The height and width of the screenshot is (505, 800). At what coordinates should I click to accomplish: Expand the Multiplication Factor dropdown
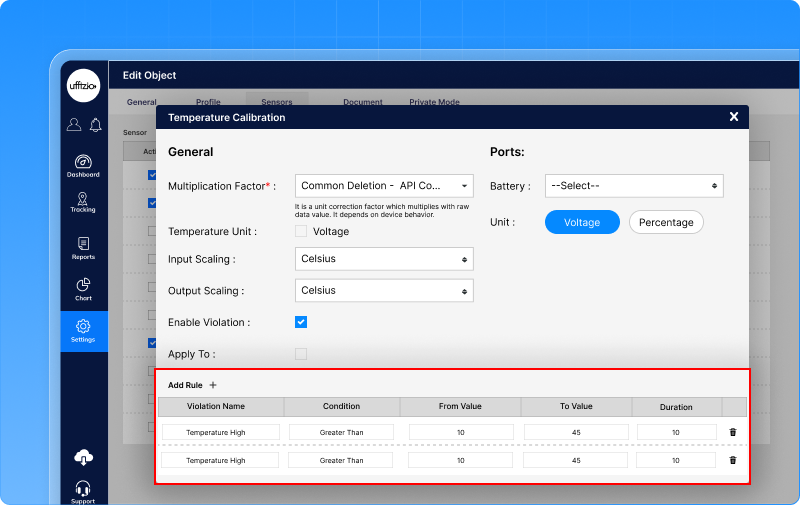coord(384,186)
